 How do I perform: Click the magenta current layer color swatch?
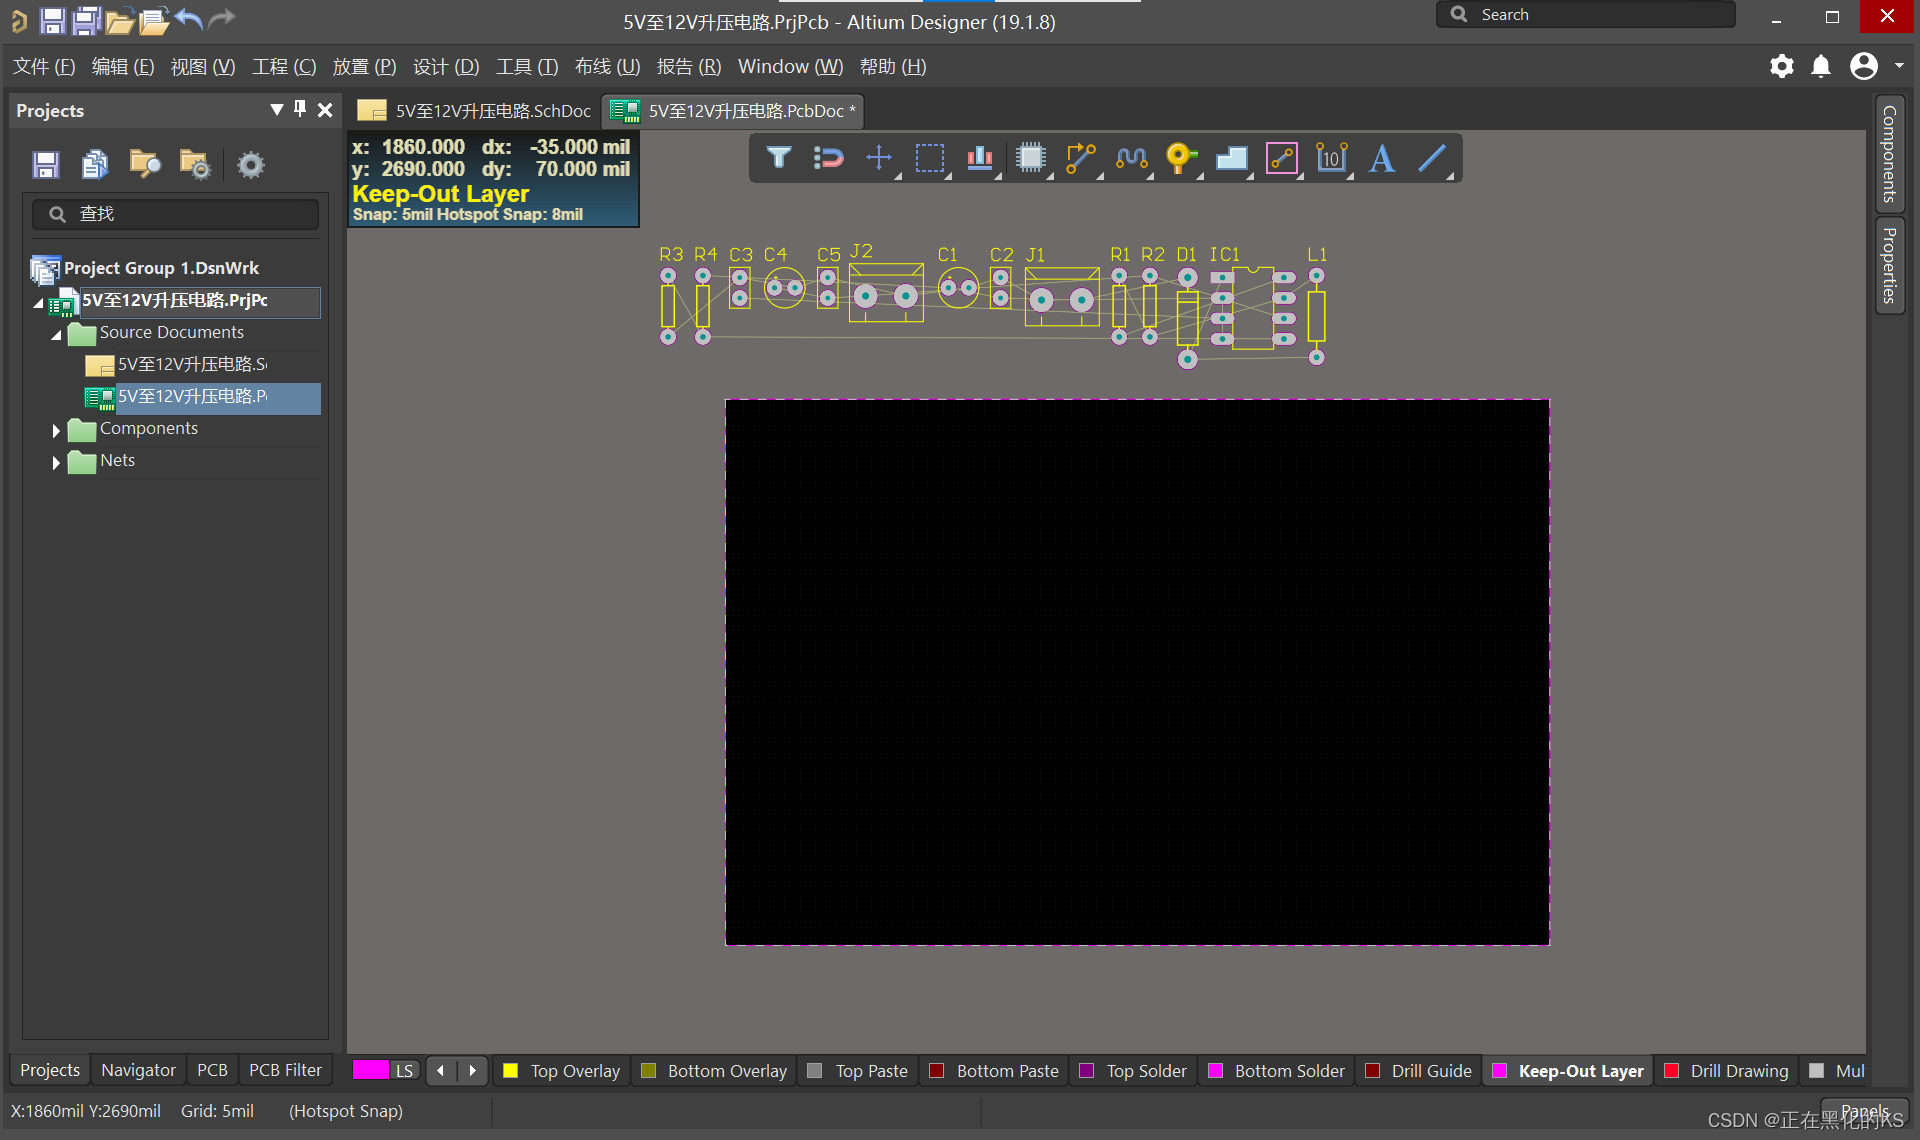[370, 1070]
